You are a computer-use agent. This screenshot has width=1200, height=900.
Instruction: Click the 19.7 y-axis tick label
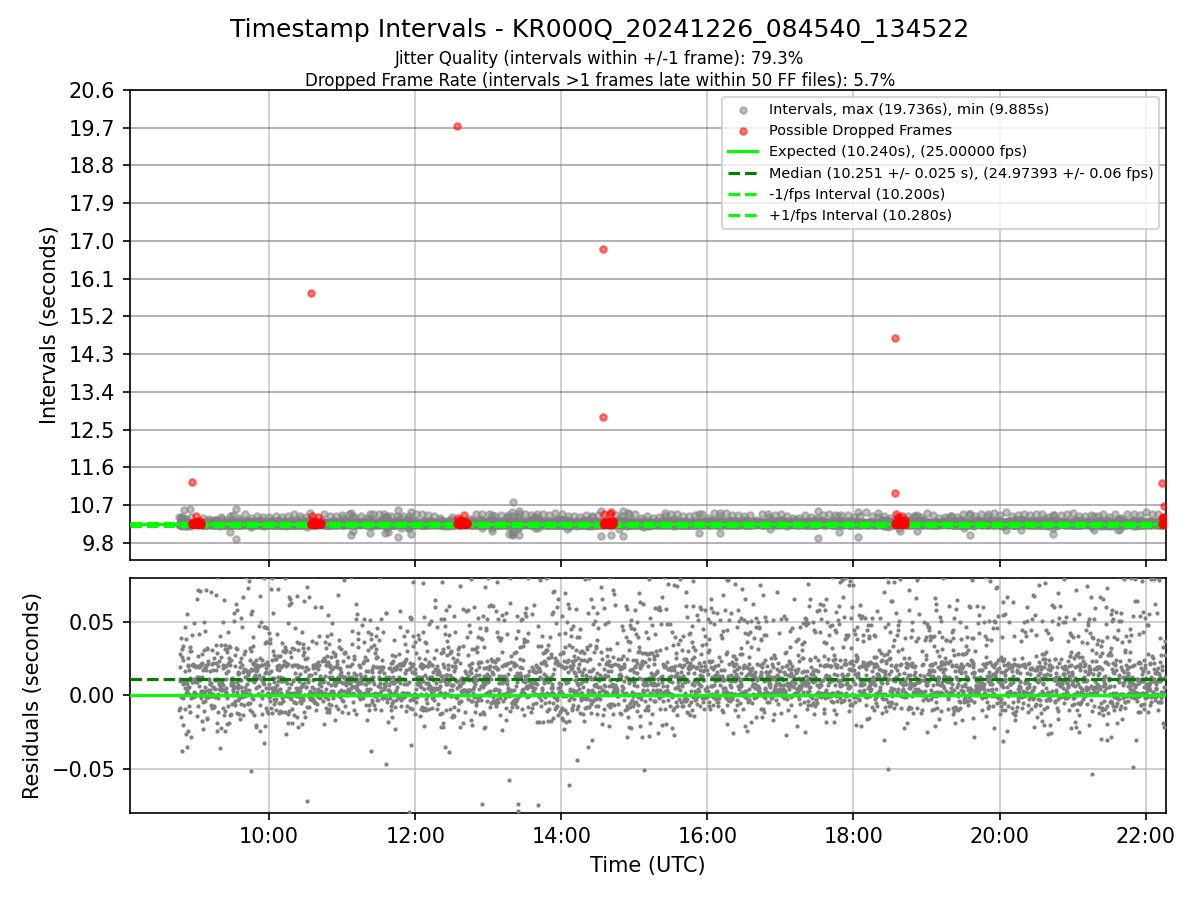(x=93, y=128)
